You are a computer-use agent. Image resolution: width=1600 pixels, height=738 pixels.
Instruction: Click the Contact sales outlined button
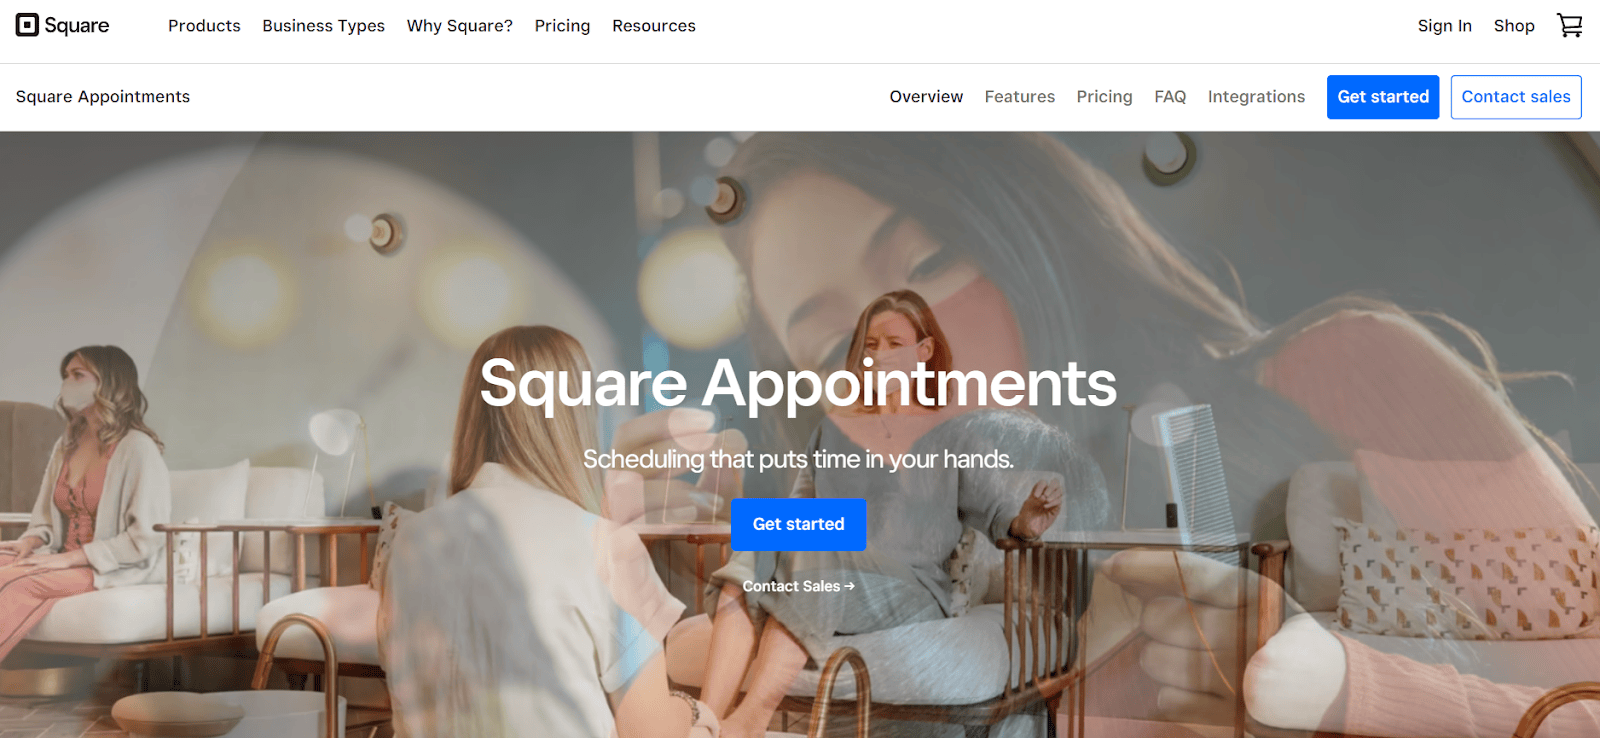(1516, 97)
